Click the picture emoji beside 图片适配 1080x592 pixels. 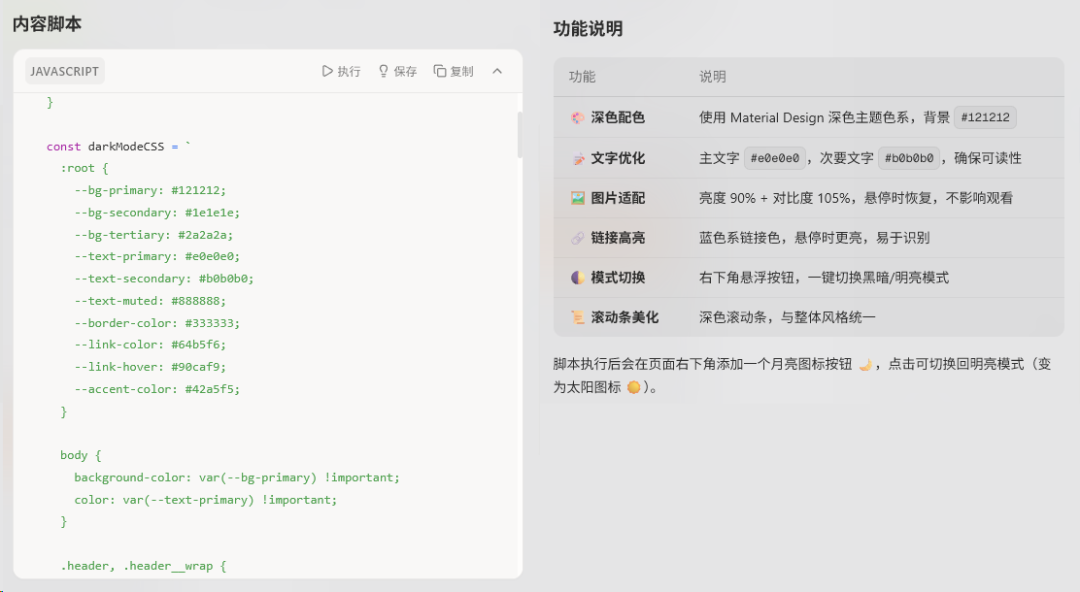[578, 198]
